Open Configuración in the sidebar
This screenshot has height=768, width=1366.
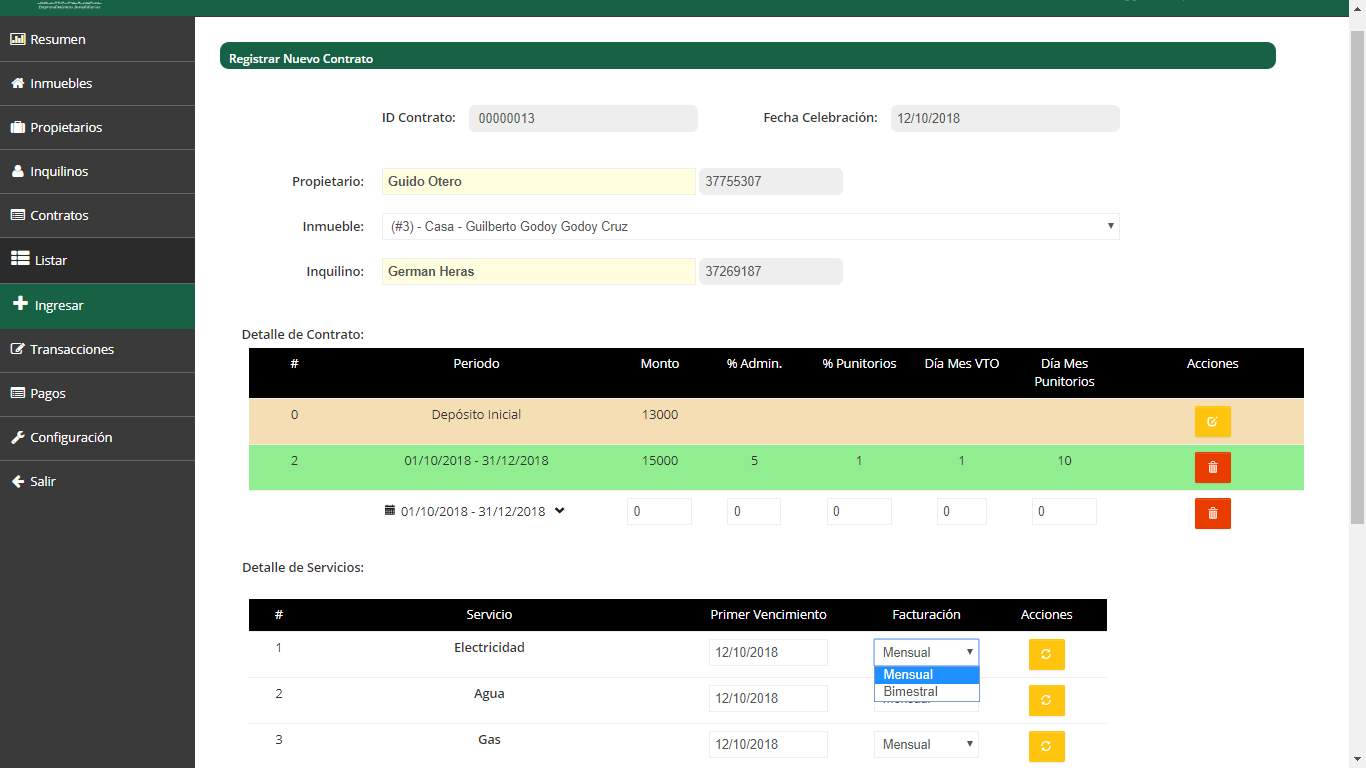pyautogui.click(x=71, y=438)
